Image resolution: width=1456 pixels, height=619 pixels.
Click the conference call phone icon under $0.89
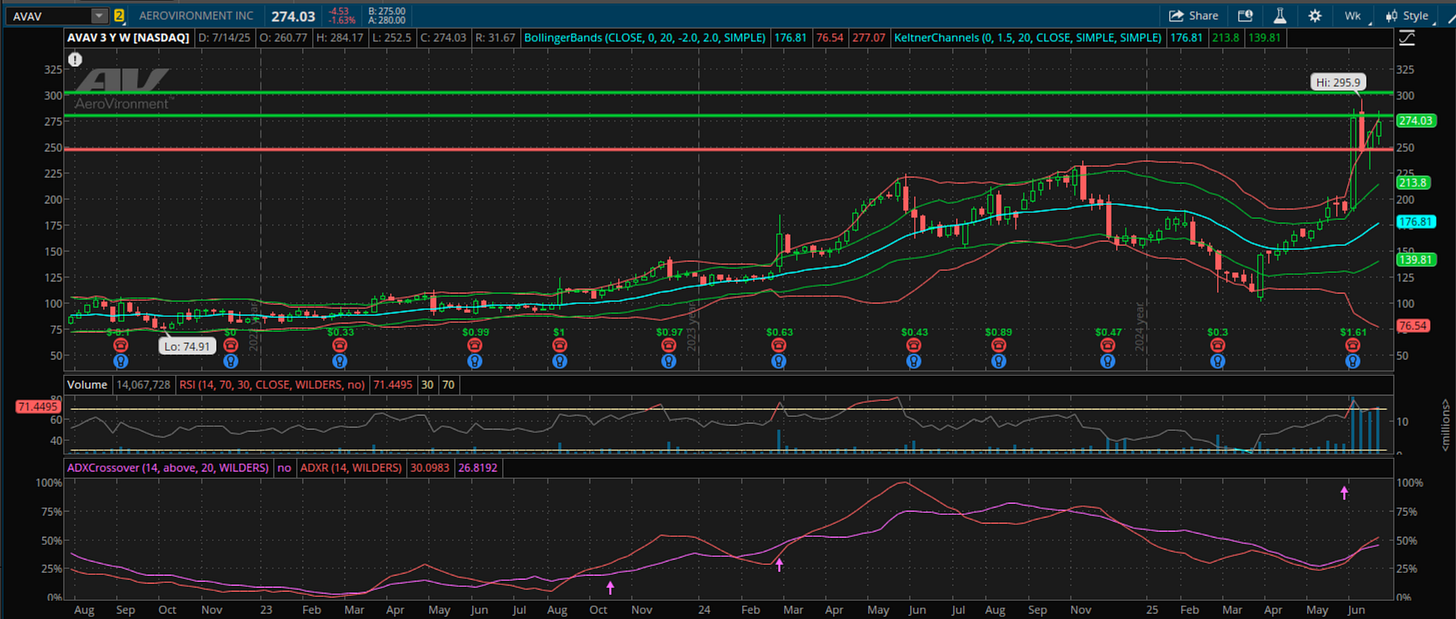(997, 345)
